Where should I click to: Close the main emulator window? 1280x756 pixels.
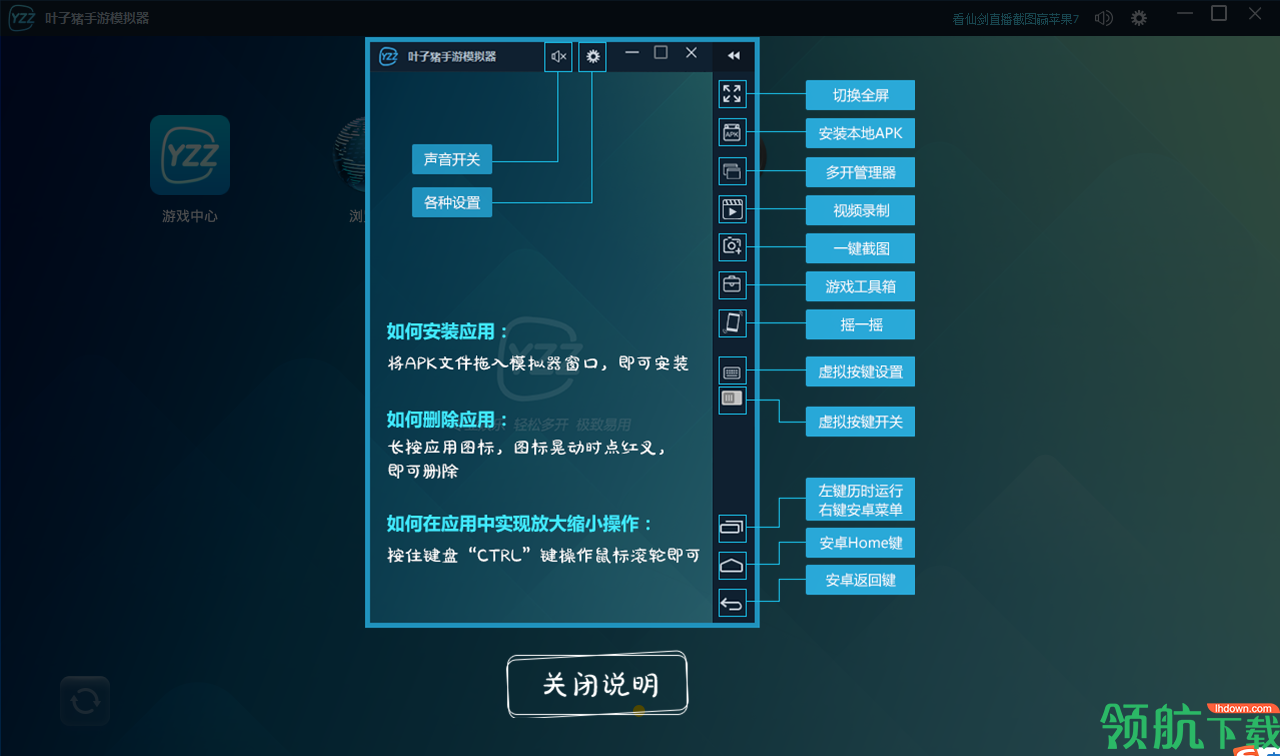[x=1255, y=14]
